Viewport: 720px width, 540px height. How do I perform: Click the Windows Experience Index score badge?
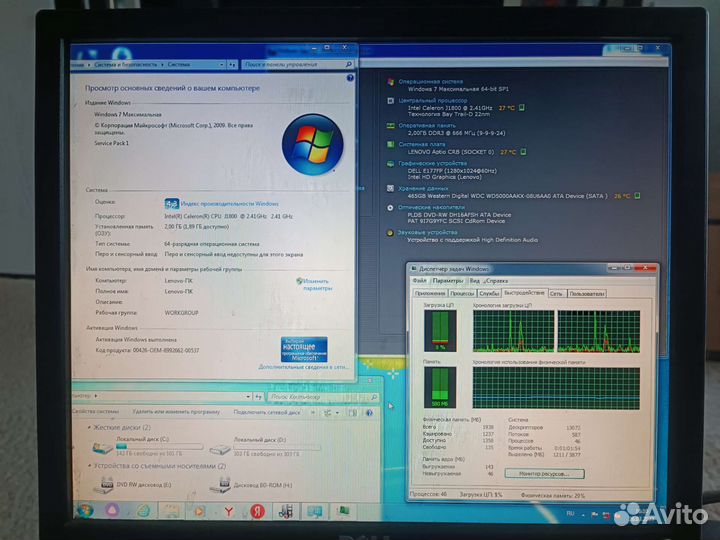(171, 203)
